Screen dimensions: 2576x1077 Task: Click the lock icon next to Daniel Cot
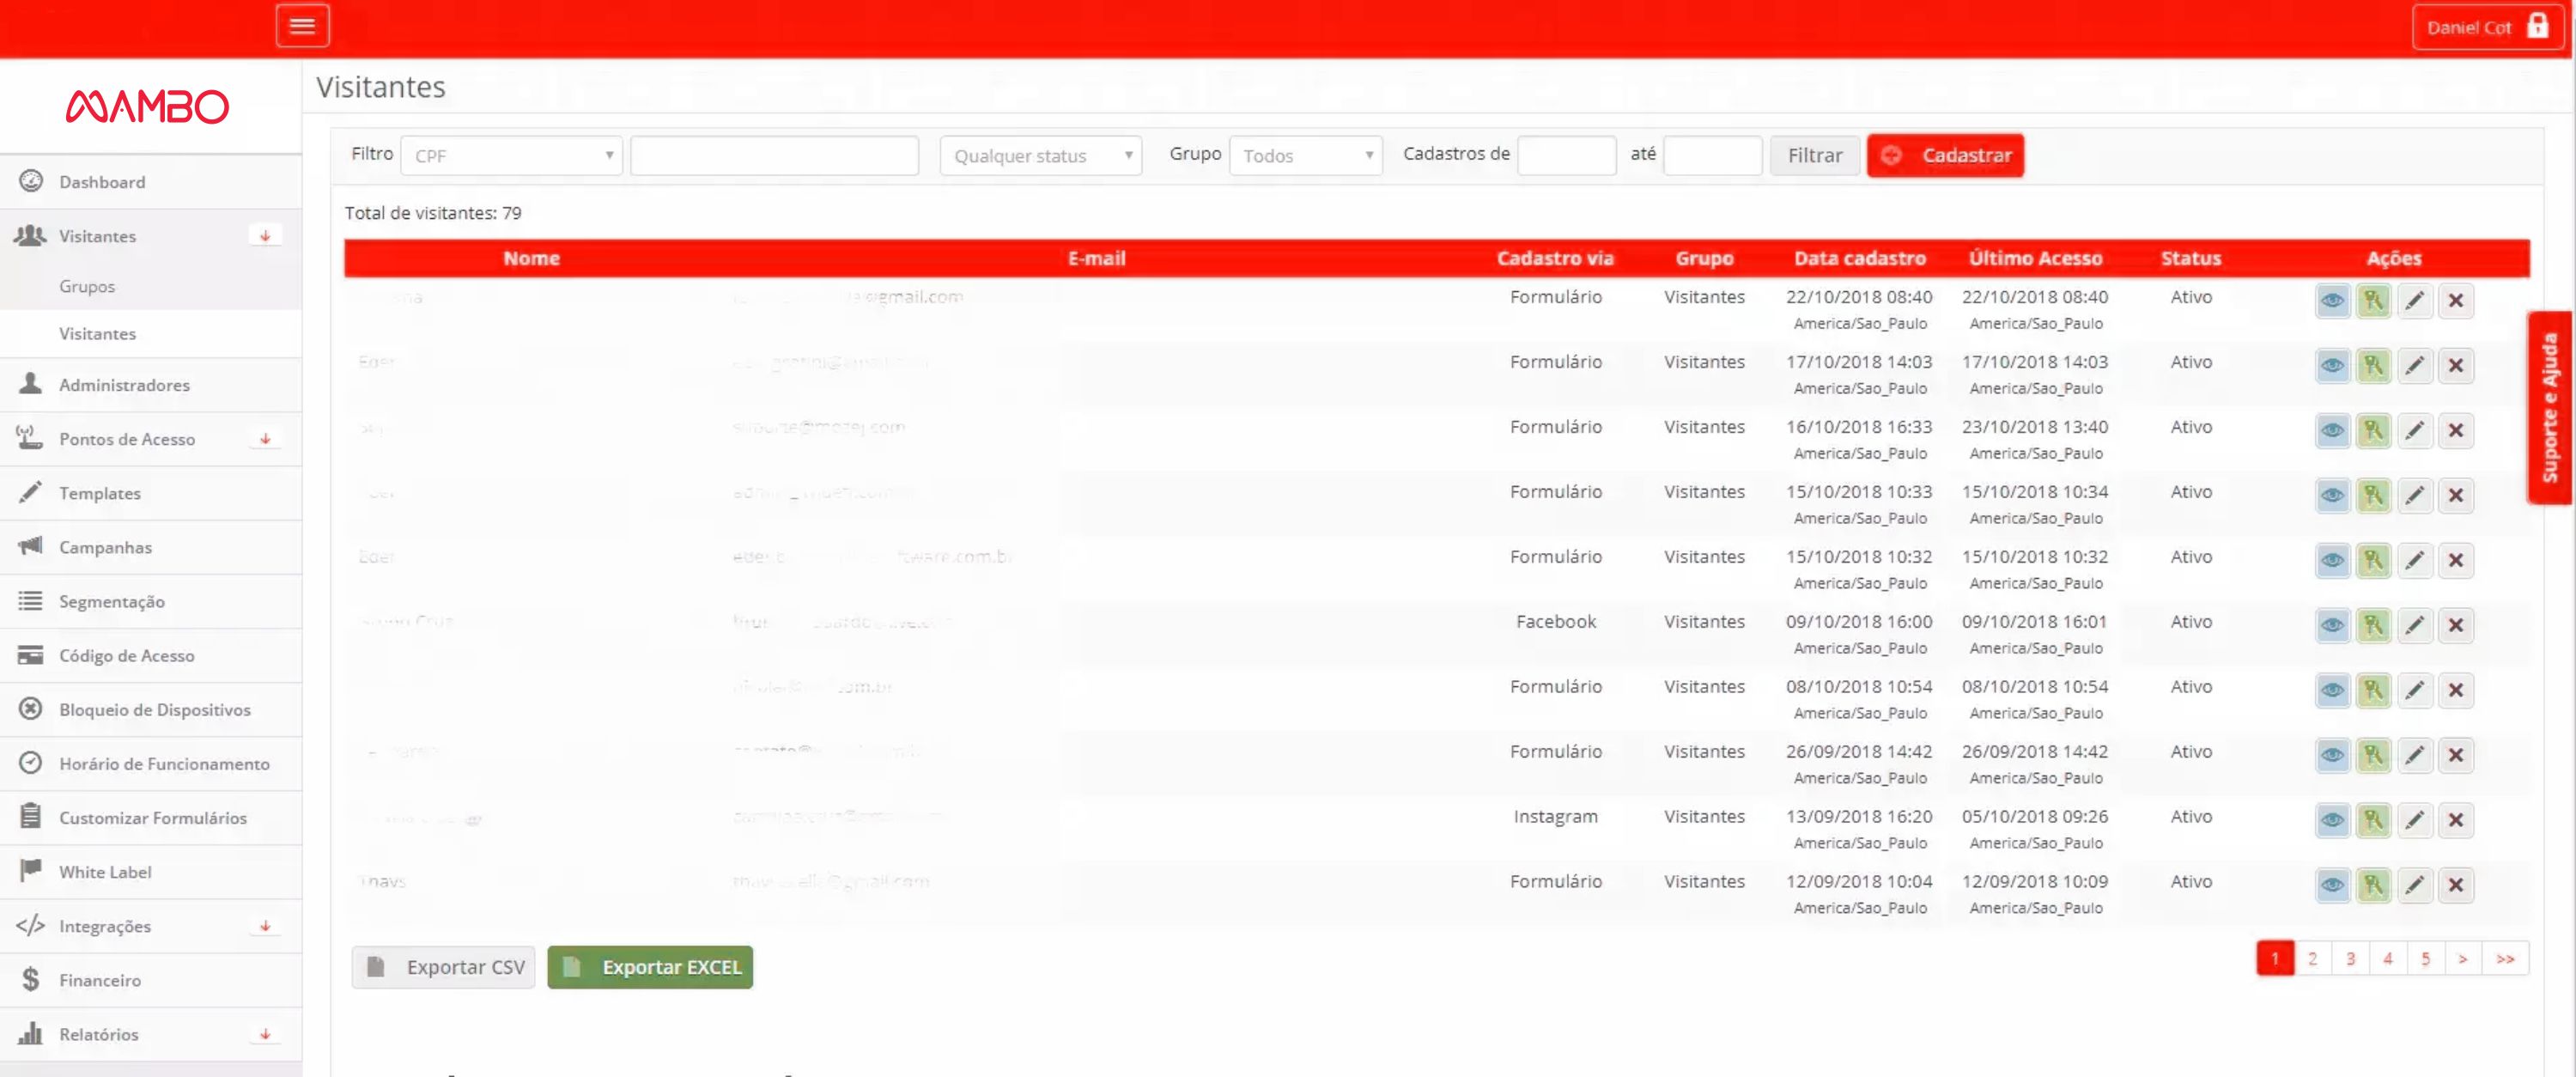coord(2538,26)
